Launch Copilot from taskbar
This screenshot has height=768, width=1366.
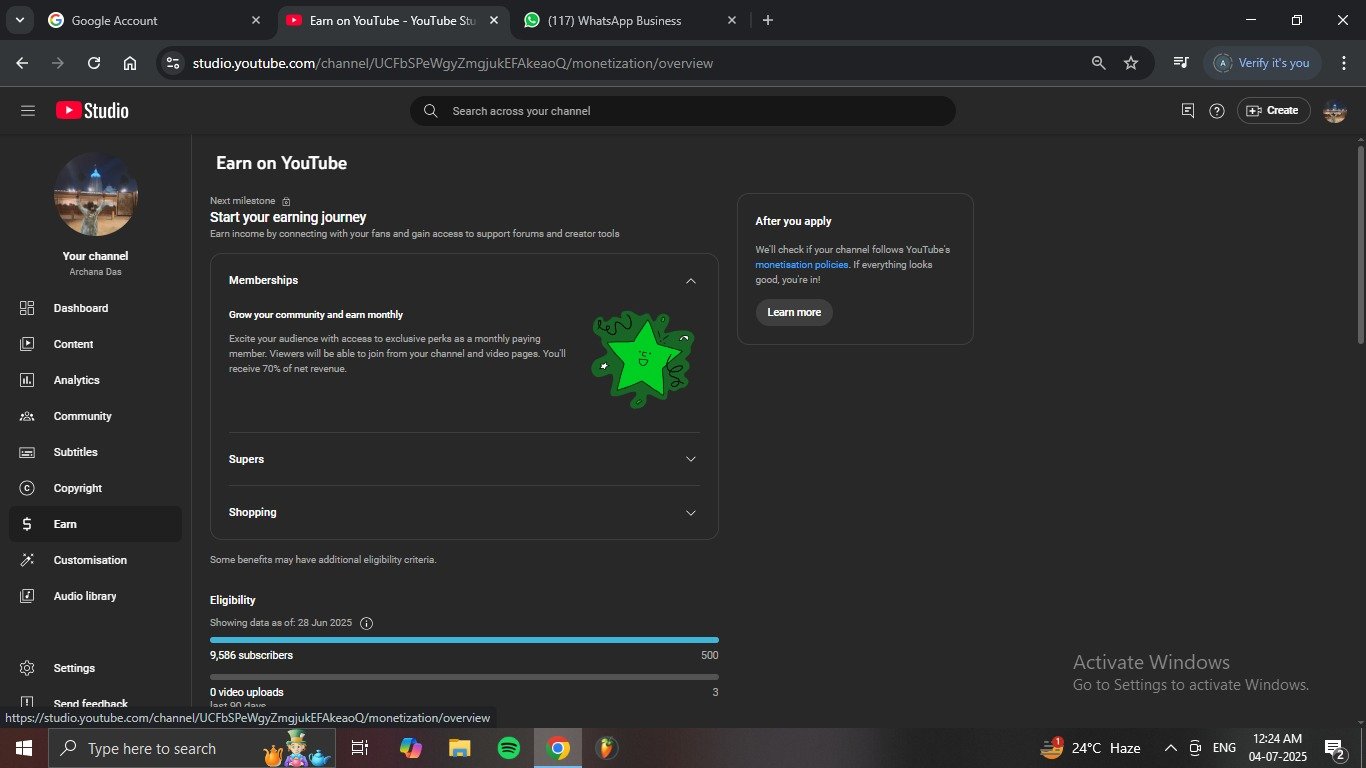(411, 748)
